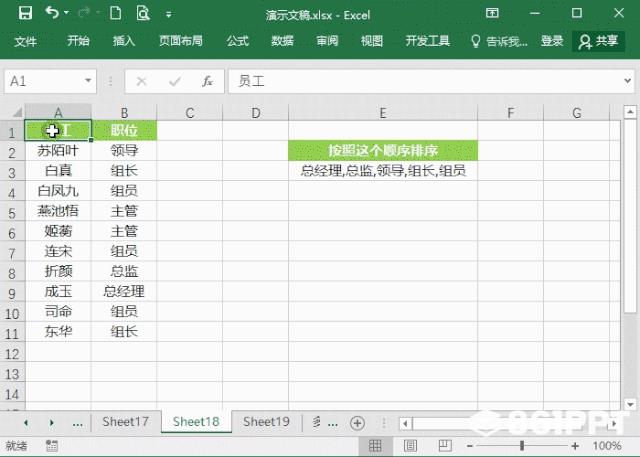The image size is (640, 457).
Task: Click the zoom slider handle
Action: [522, 446]
